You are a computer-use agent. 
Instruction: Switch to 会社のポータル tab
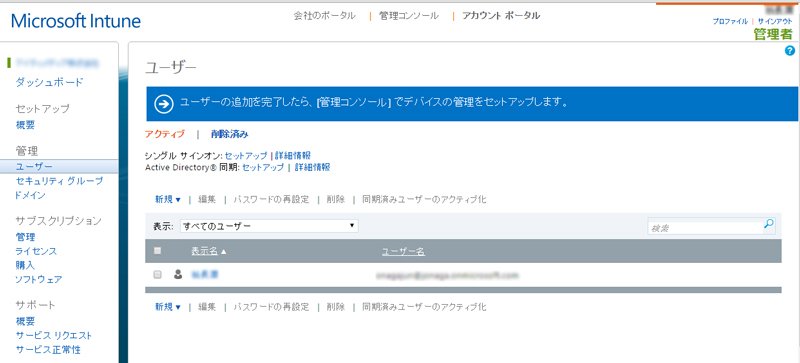click(324, 16)
